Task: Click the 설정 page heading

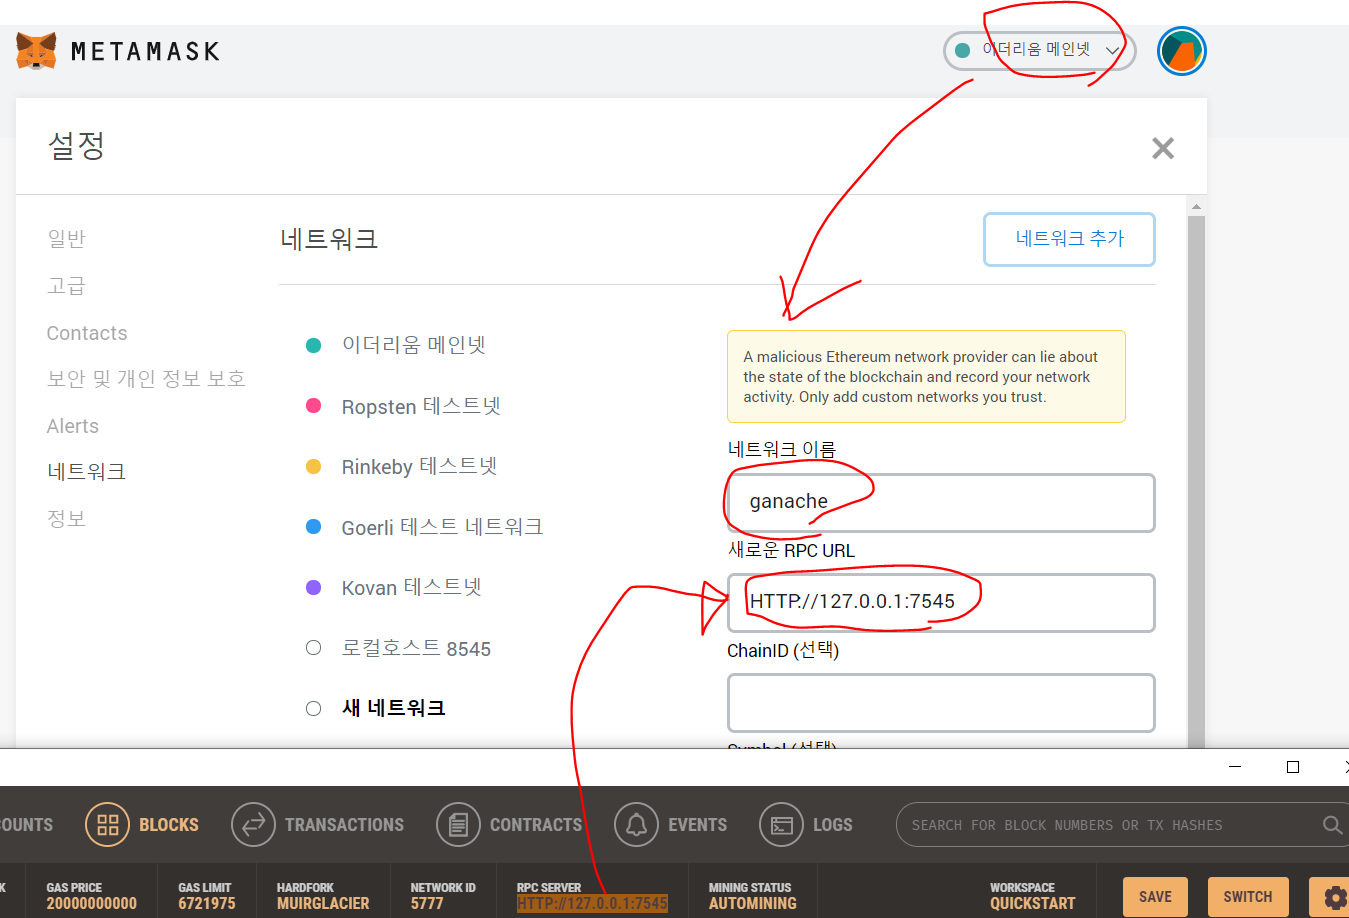Action: coord(76,146)
